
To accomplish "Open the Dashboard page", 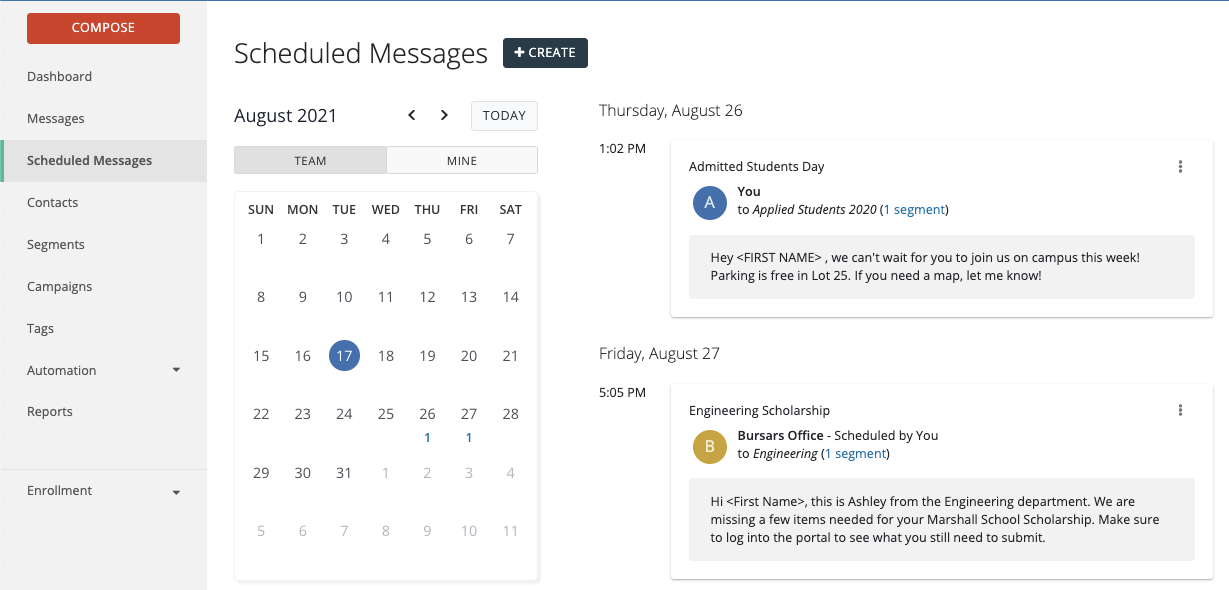I will (59, 77).
